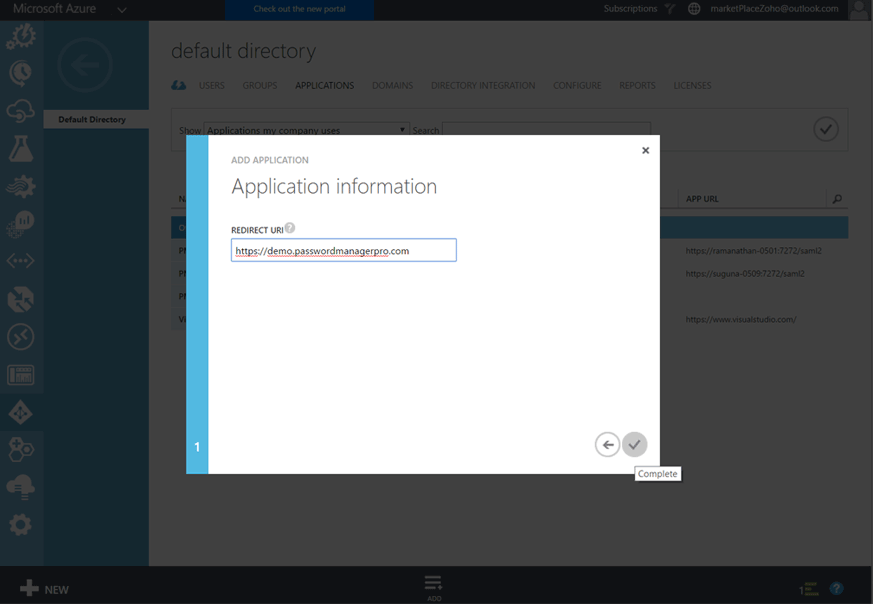Click the NEW plus button

tap(44, 589)
